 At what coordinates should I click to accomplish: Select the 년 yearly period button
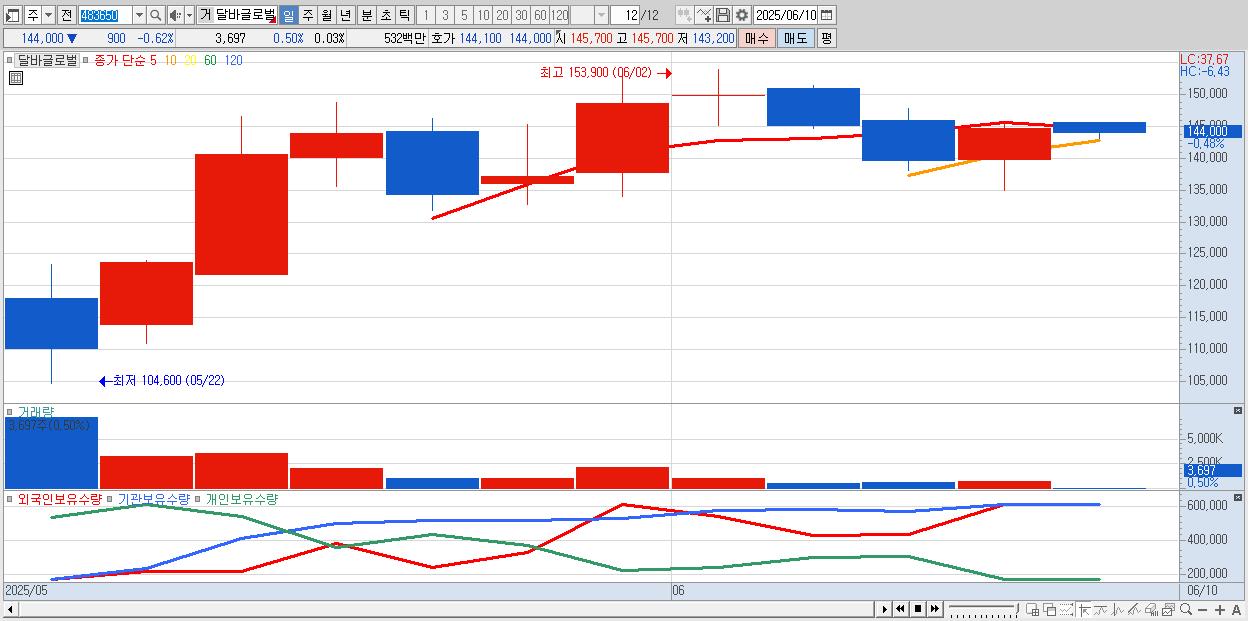click(x=345, y=15)
